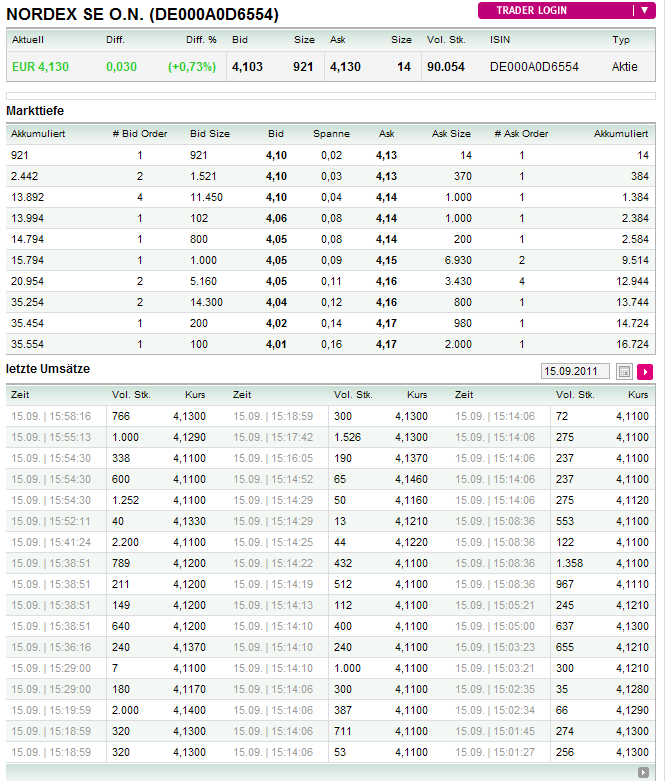
Task: Select the letzte Umsätze section heading
Action: 48,369
